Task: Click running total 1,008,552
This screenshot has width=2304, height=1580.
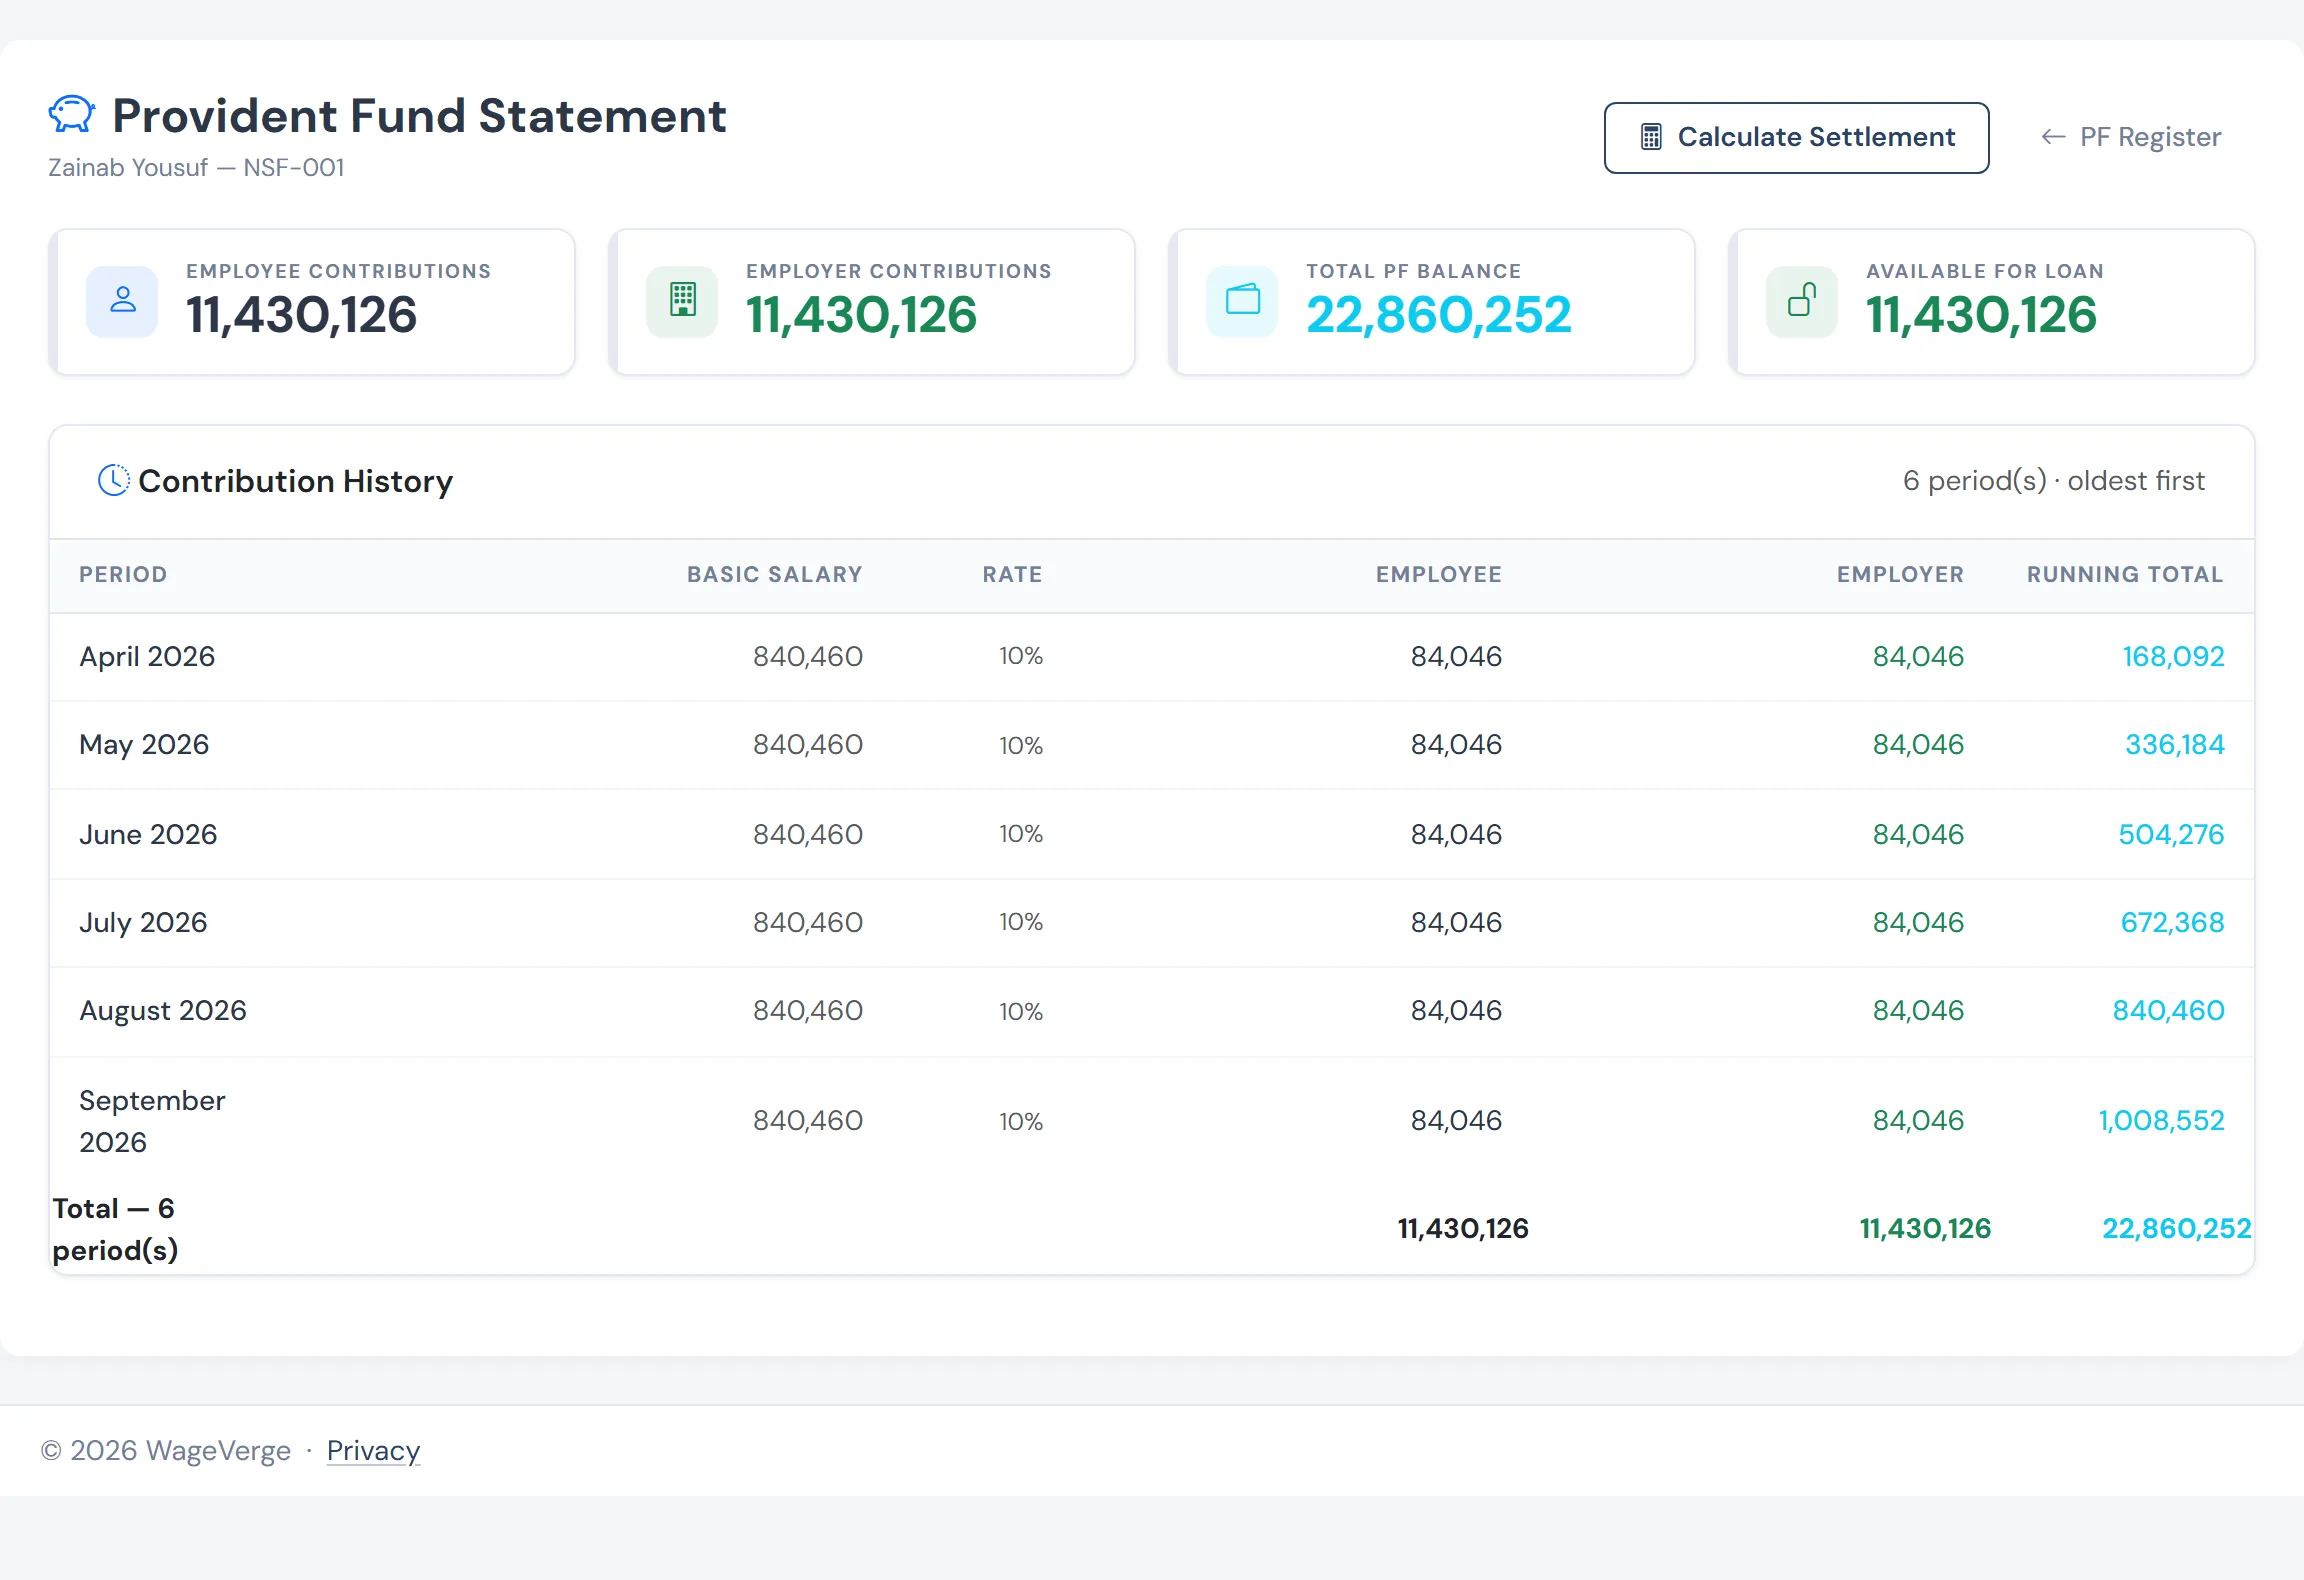Action: click(x=2161, y=1120)
